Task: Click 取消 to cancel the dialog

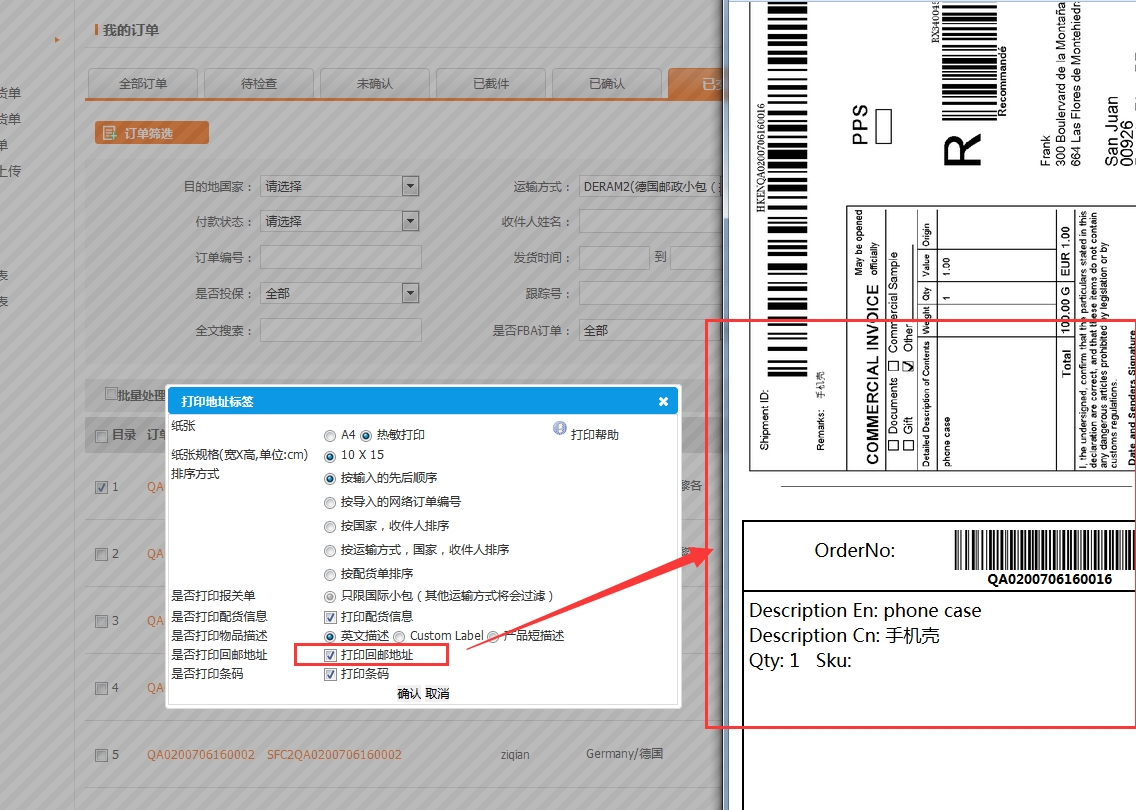Action: (x=438, y=694)
